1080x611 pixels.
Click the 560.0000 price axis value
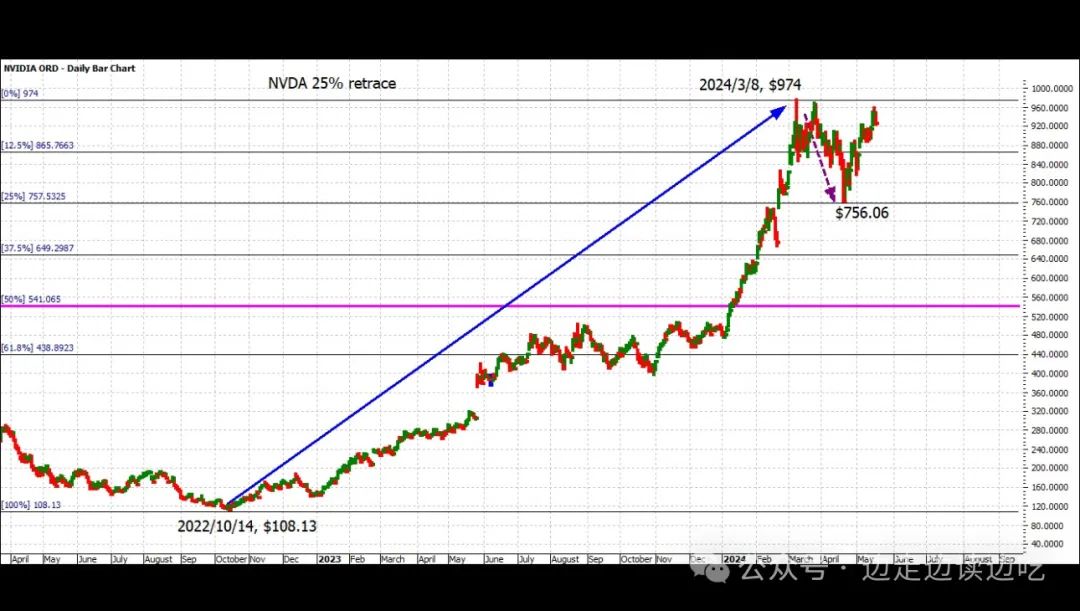tap(1052, 298)
